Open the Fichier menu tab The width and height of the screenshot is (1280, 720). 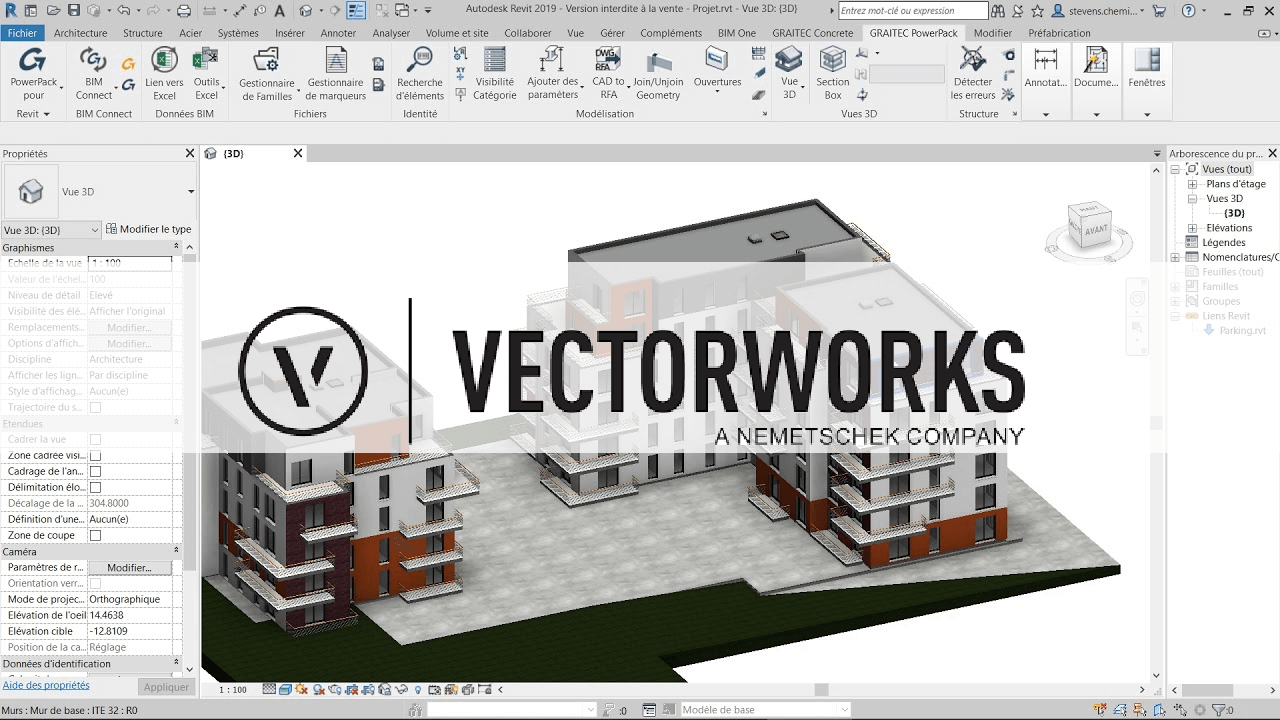pyautogui.click(x=21, y=33)
